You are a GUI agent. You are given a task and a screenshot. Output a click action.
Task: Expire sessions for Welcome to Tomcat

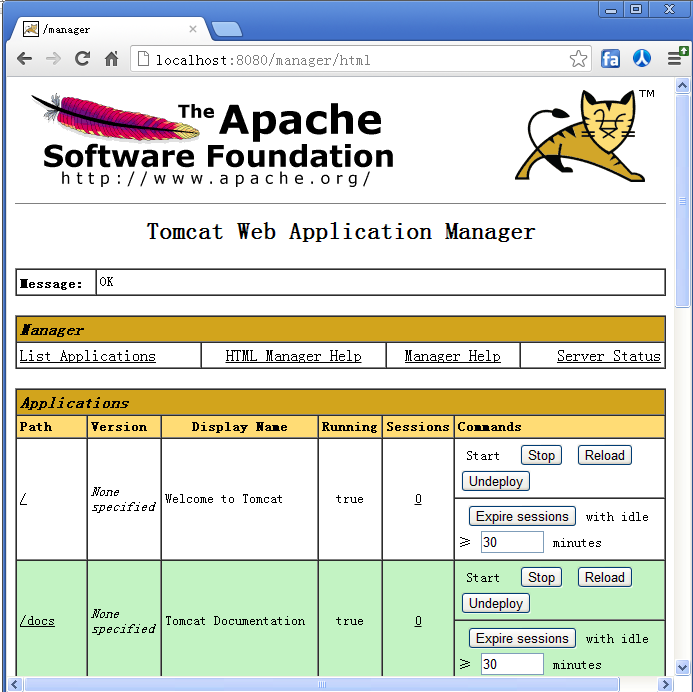tap(522, 516)
